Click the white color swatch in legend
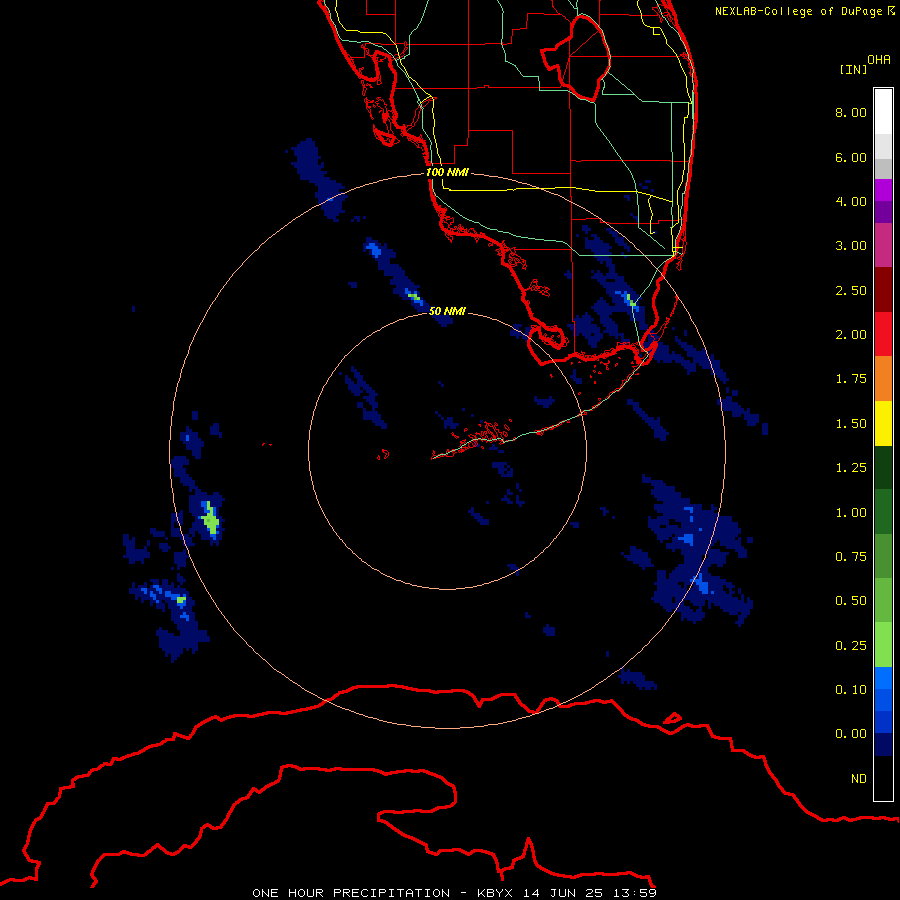This screenshot has width=900, height=900. (x=883, y=111)
